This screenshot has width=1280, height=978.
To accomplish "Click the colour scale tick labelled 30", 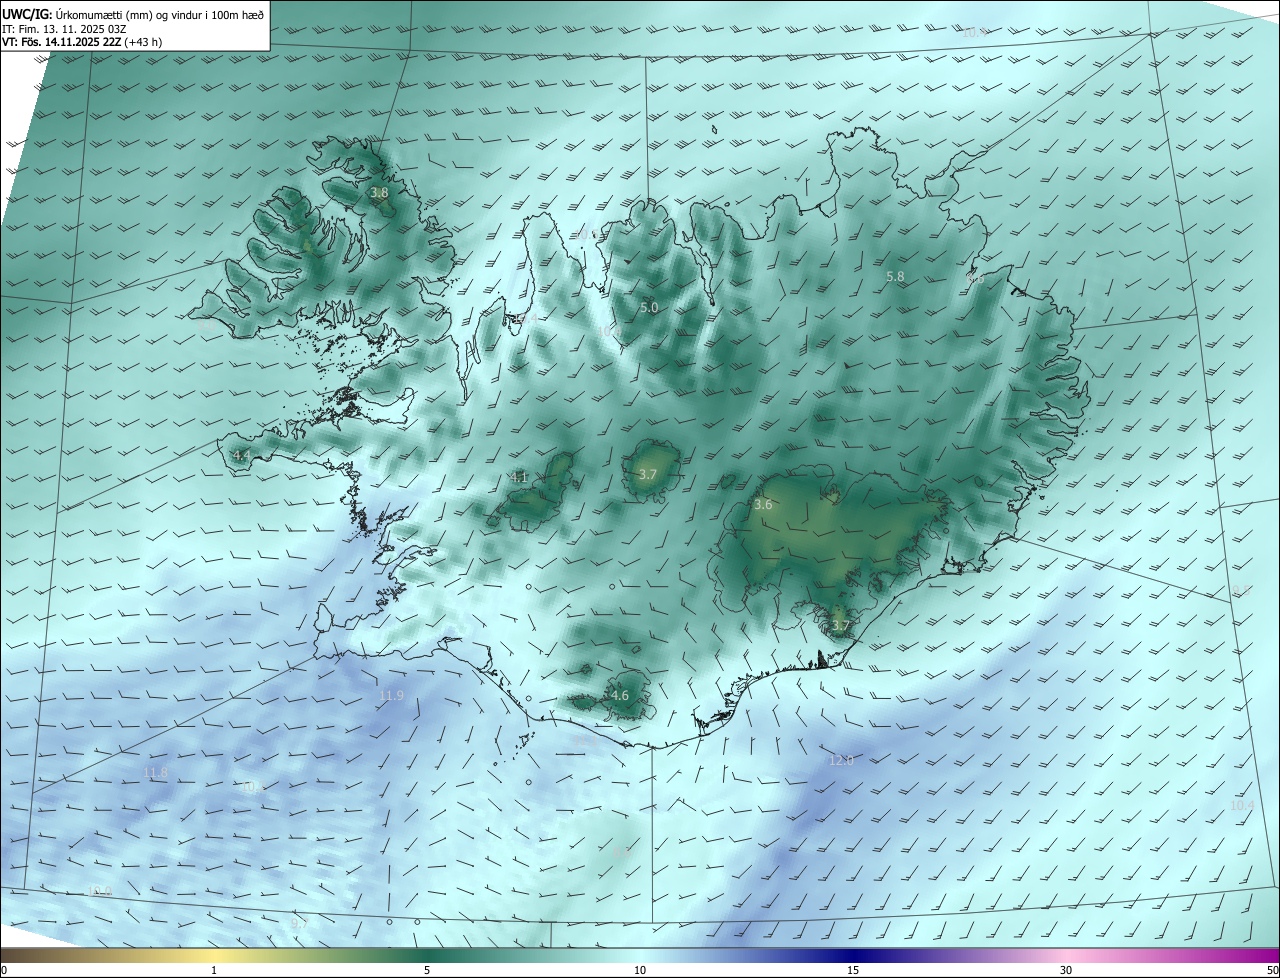I will (1066, 970).
